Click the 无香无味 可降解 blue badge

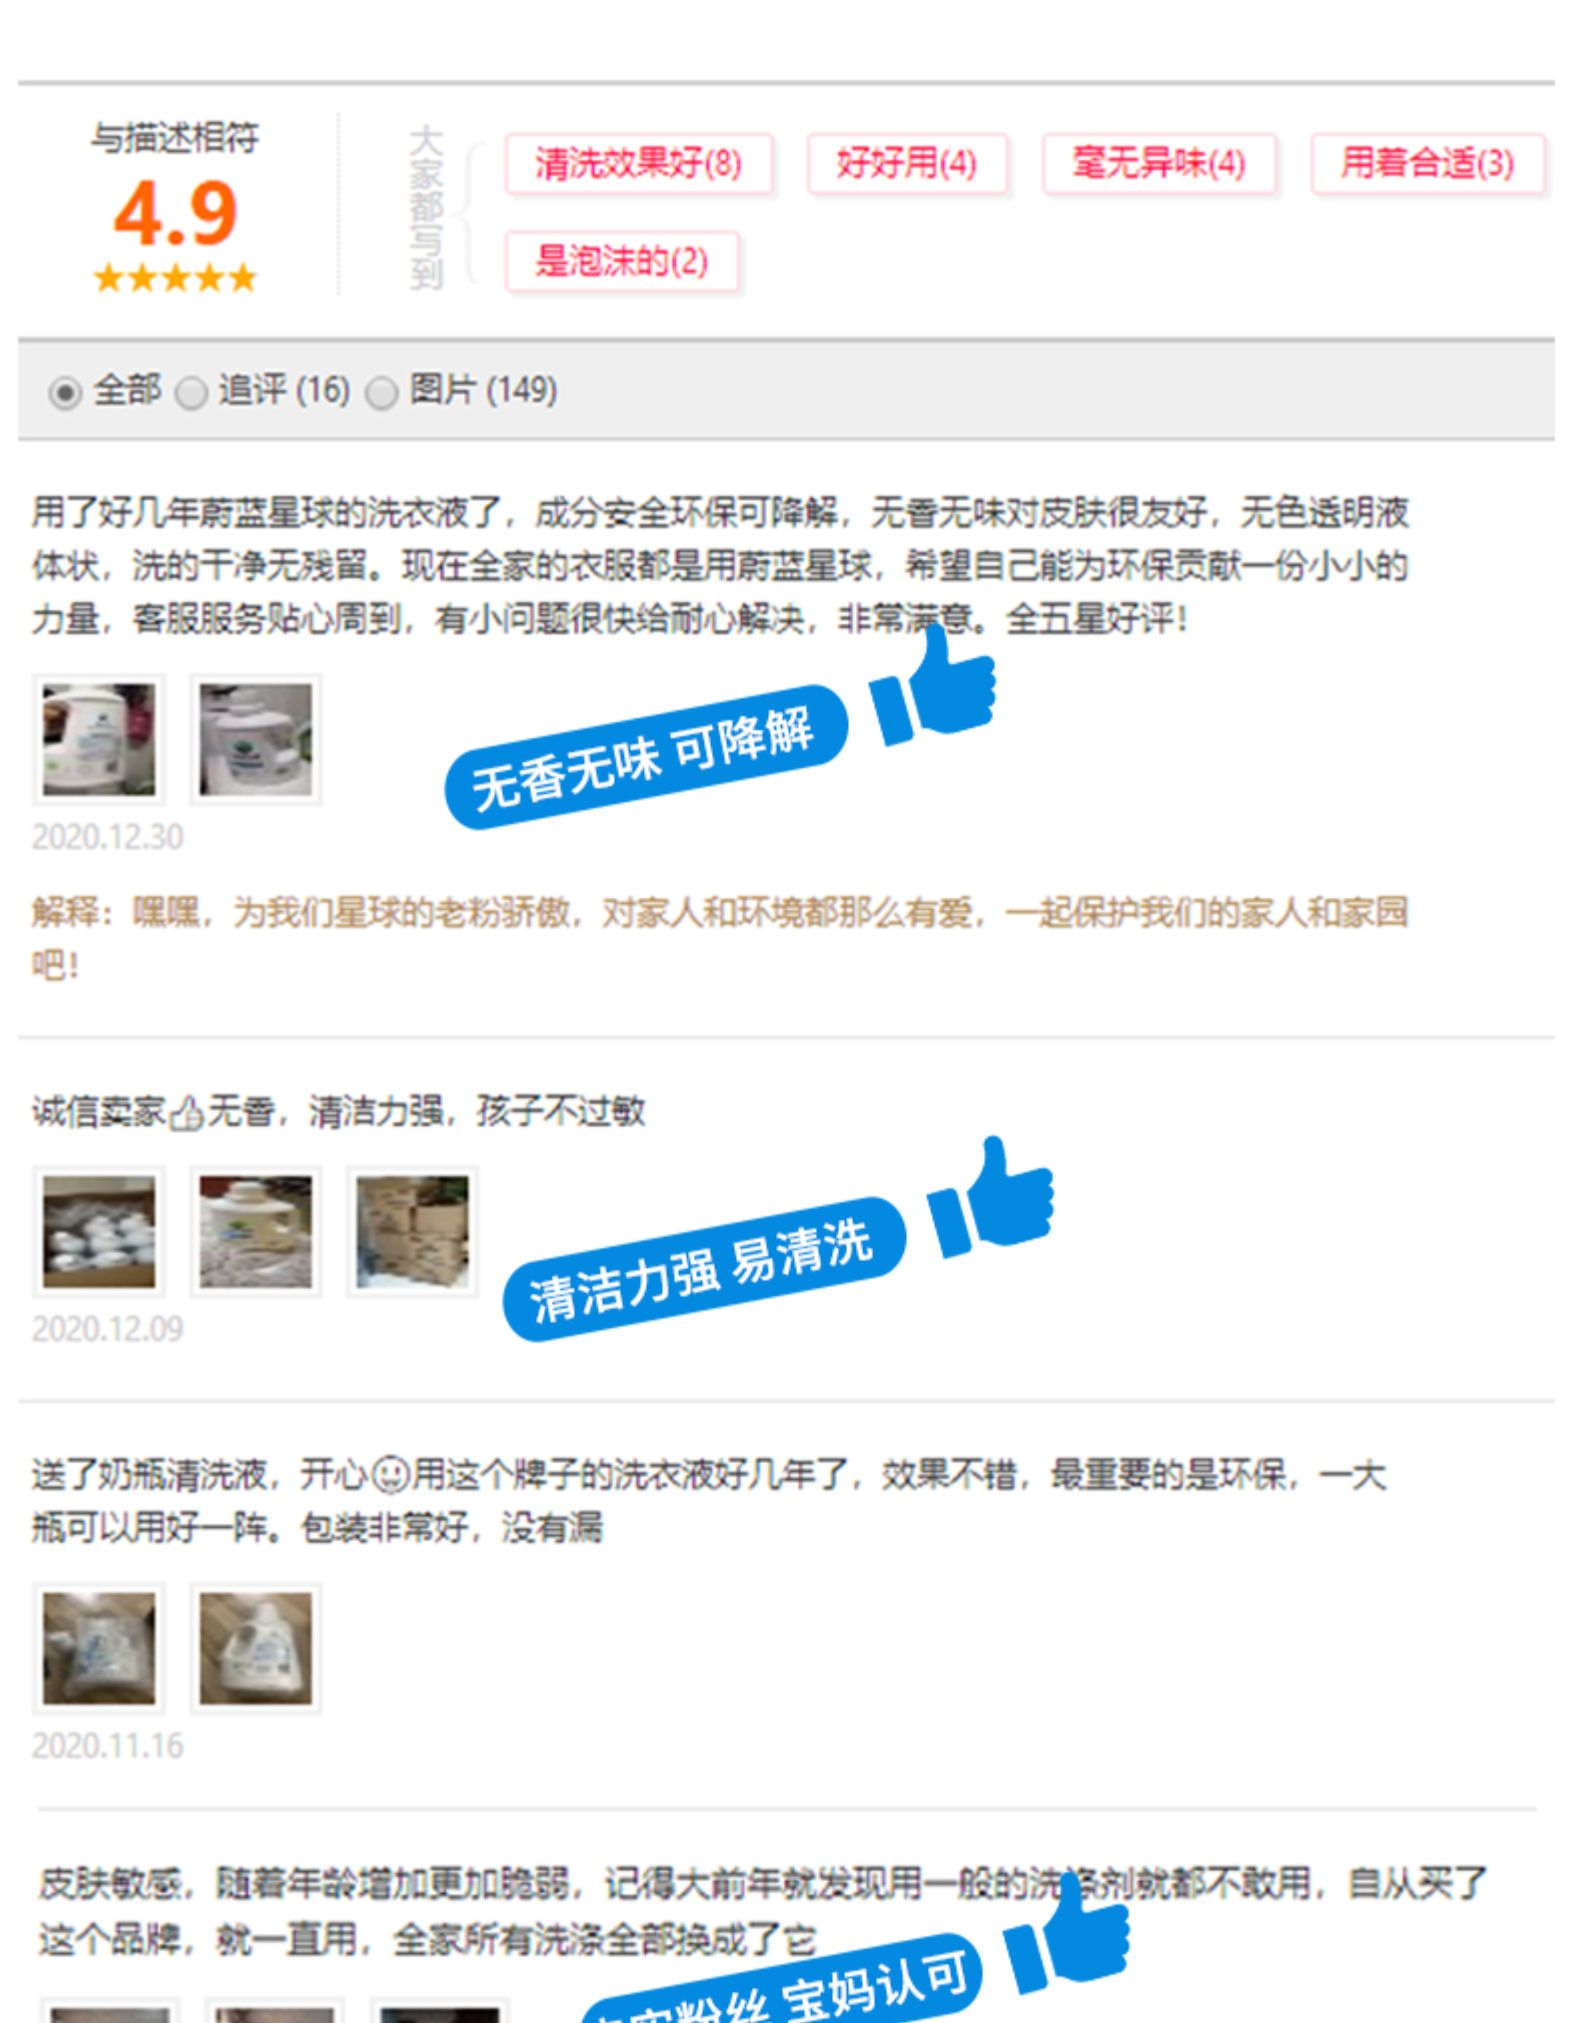click(646, 757)
